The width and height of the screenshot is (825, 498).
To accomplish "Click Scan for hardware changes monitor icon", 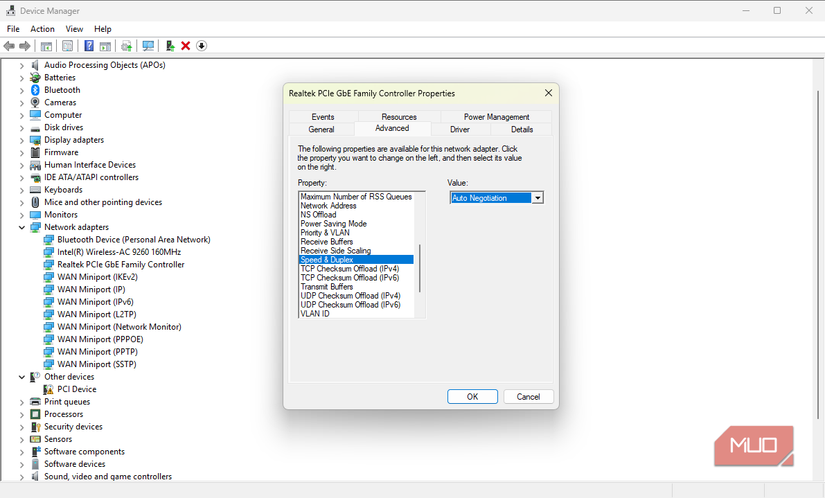I will [x=148, y=46].
